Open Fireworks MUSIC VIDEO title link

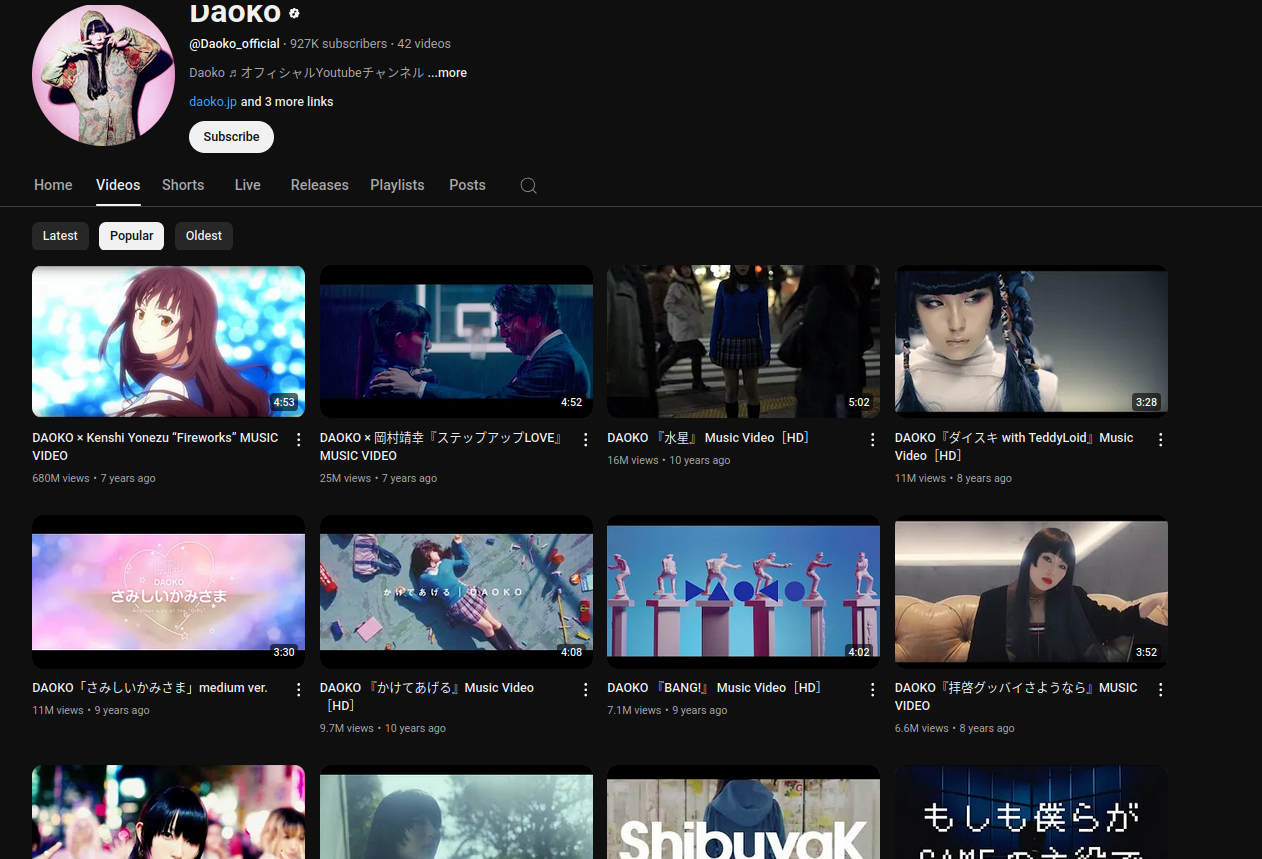tap(155, 447)
